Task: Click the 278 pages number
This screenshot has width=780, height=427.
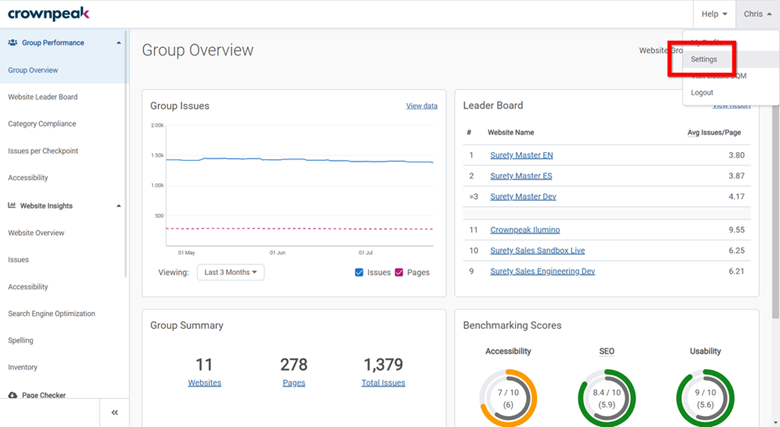Action: [x=293, y=365]
